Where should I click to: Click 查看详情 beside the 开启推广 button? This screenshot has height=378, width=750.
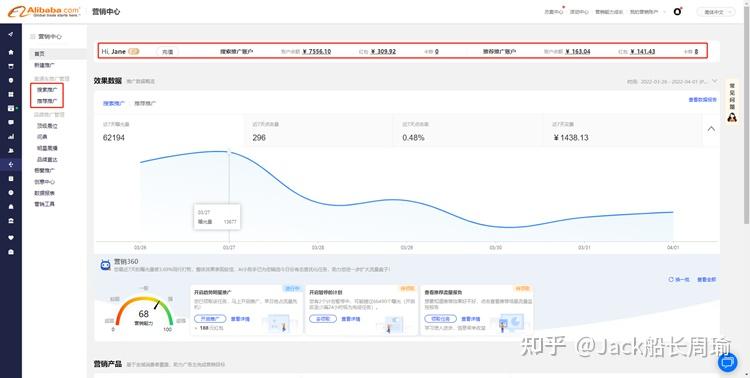click(240, 319)
